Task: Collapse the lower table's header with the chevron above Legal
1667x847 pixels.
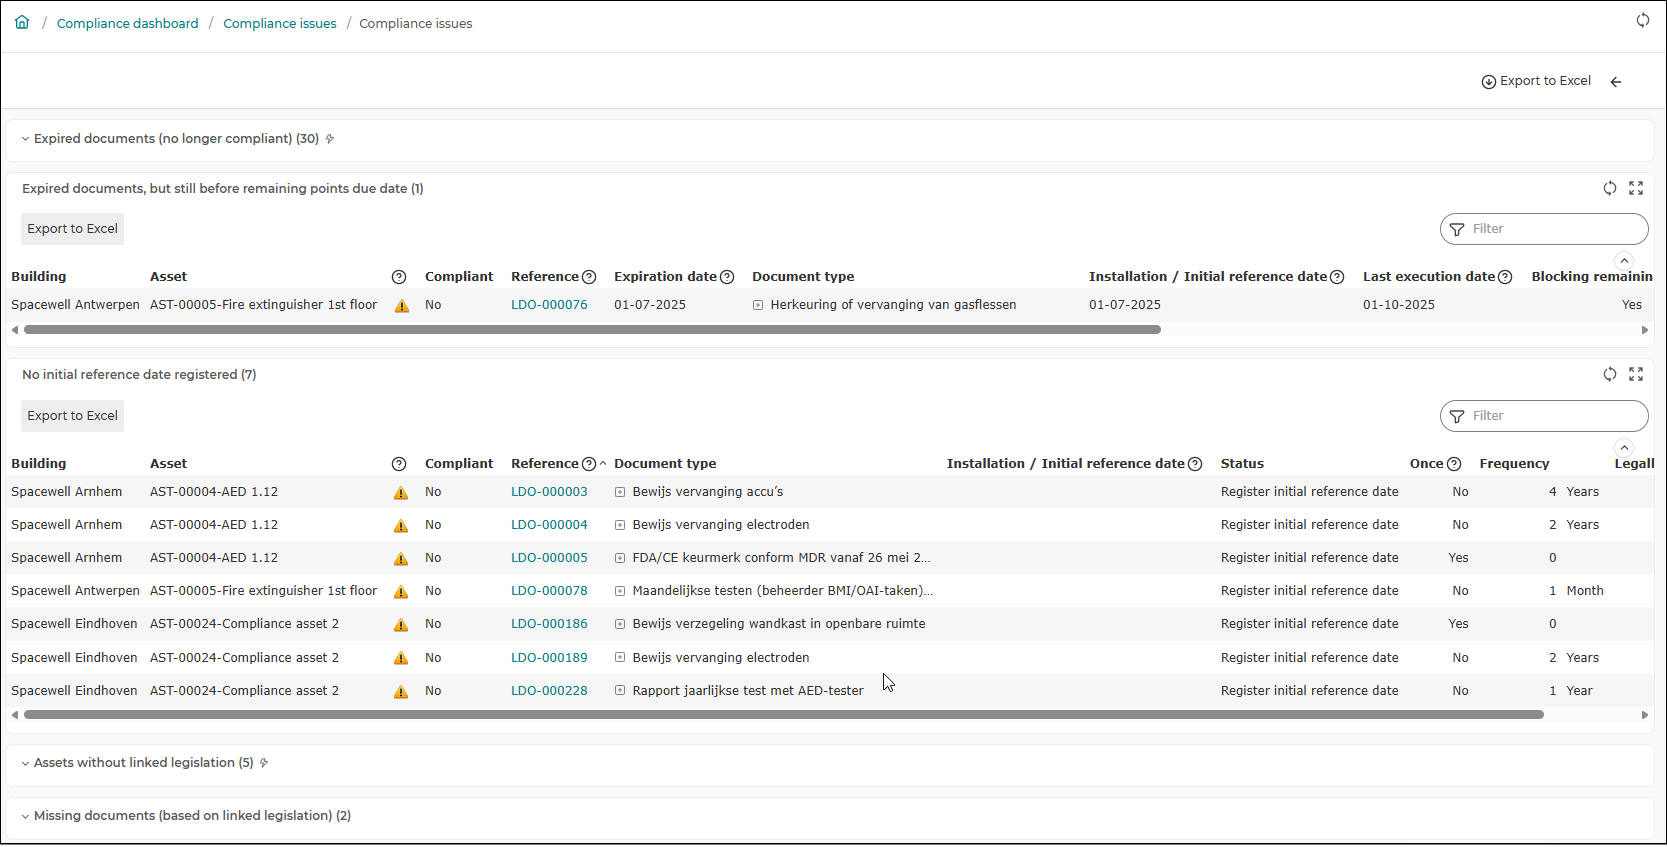Action: pyautogui.click(x=1624, y=447)
